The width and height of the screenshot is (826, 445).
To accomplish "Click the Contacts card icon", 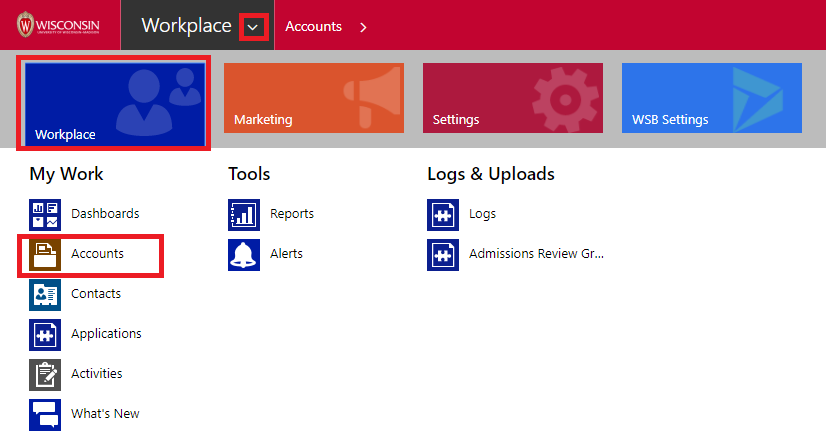I will click(x=45, y=294).
